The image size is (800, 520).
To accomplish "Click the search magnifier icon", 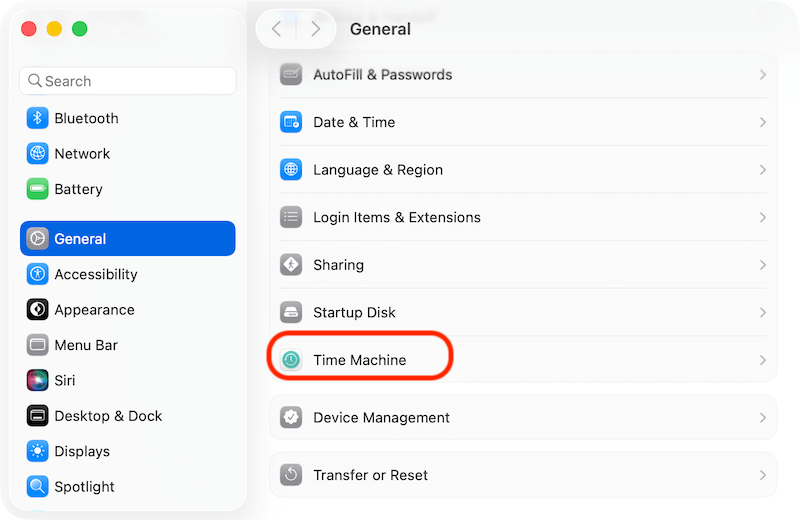I will click(x=35, y=81).
